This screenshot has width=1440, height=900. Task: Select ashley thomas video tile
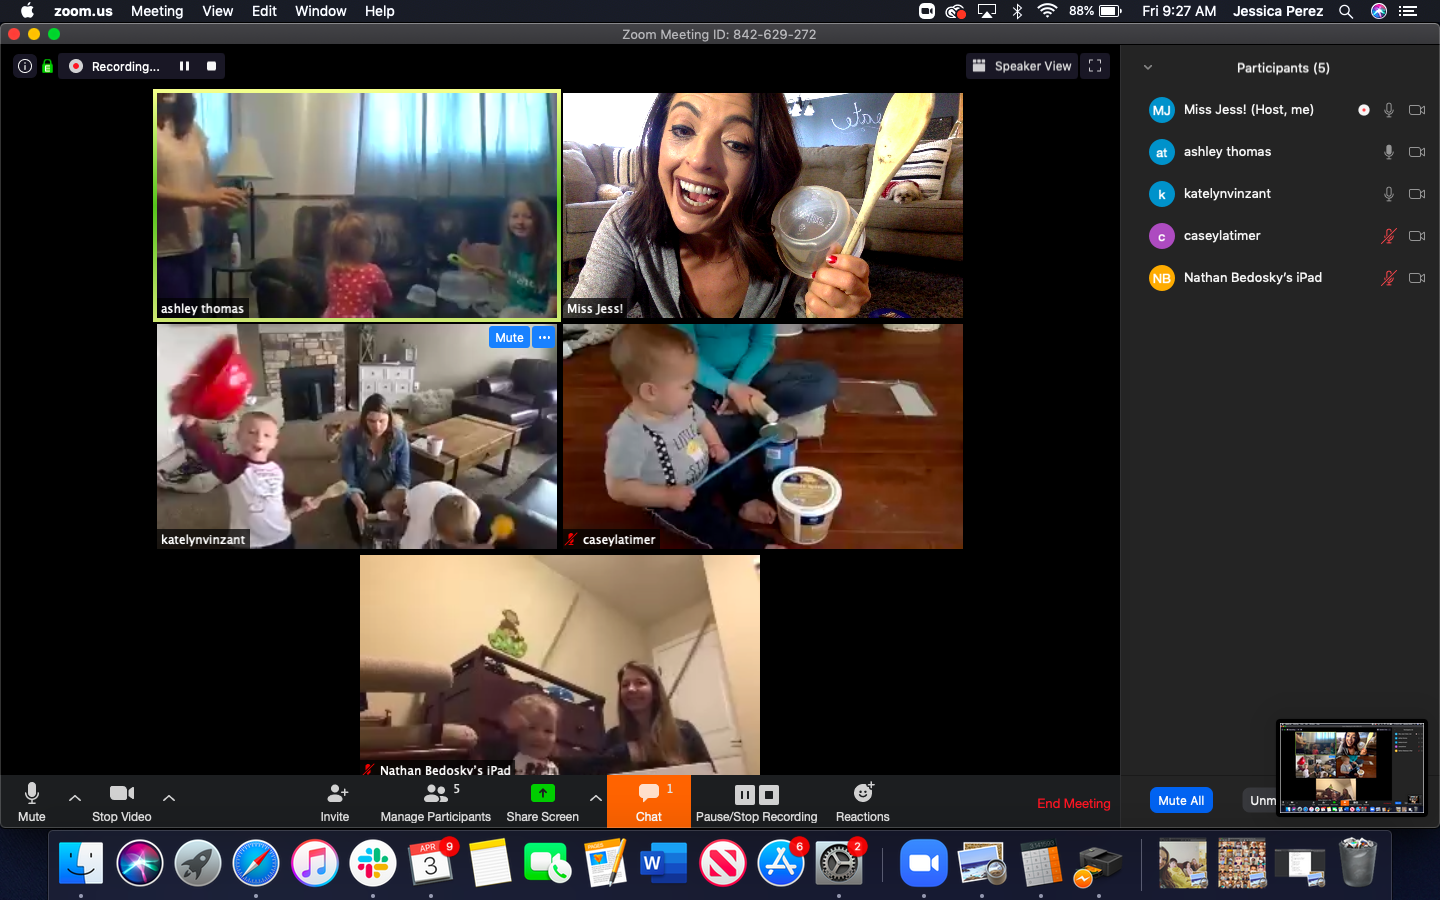point(357,205)
